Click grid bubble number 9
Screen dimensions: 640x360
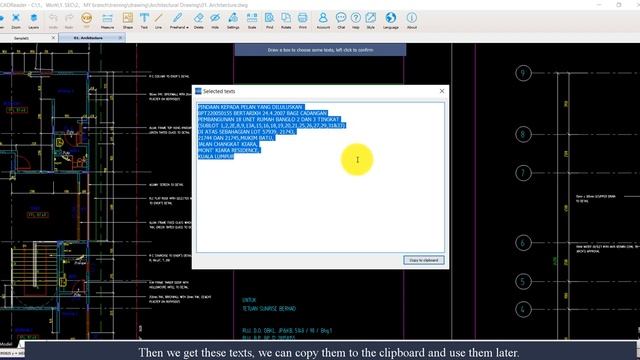point(523,73)
